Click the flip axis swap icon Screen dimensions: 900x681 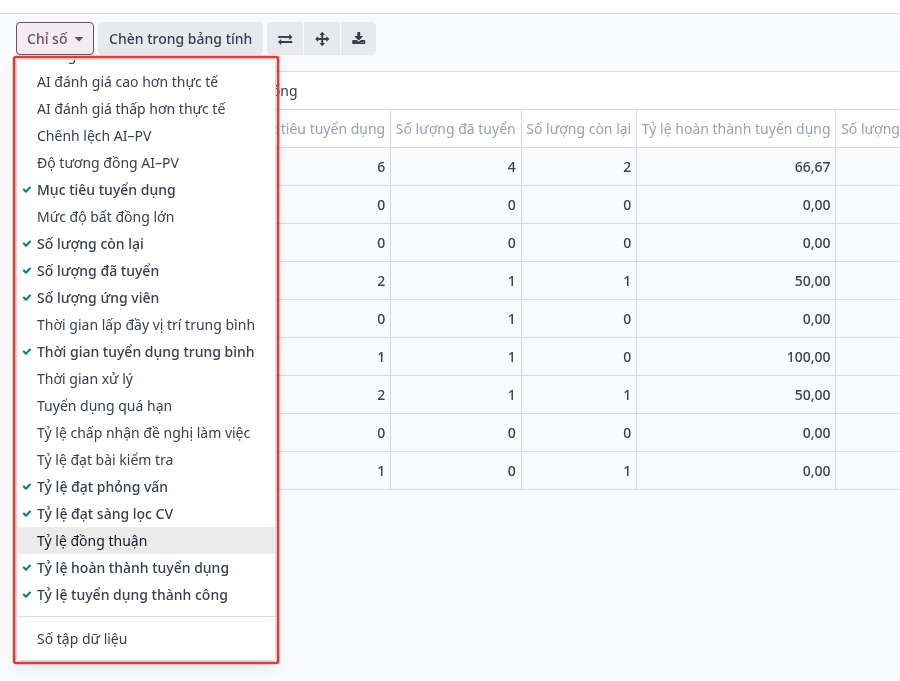pos(285,39)
